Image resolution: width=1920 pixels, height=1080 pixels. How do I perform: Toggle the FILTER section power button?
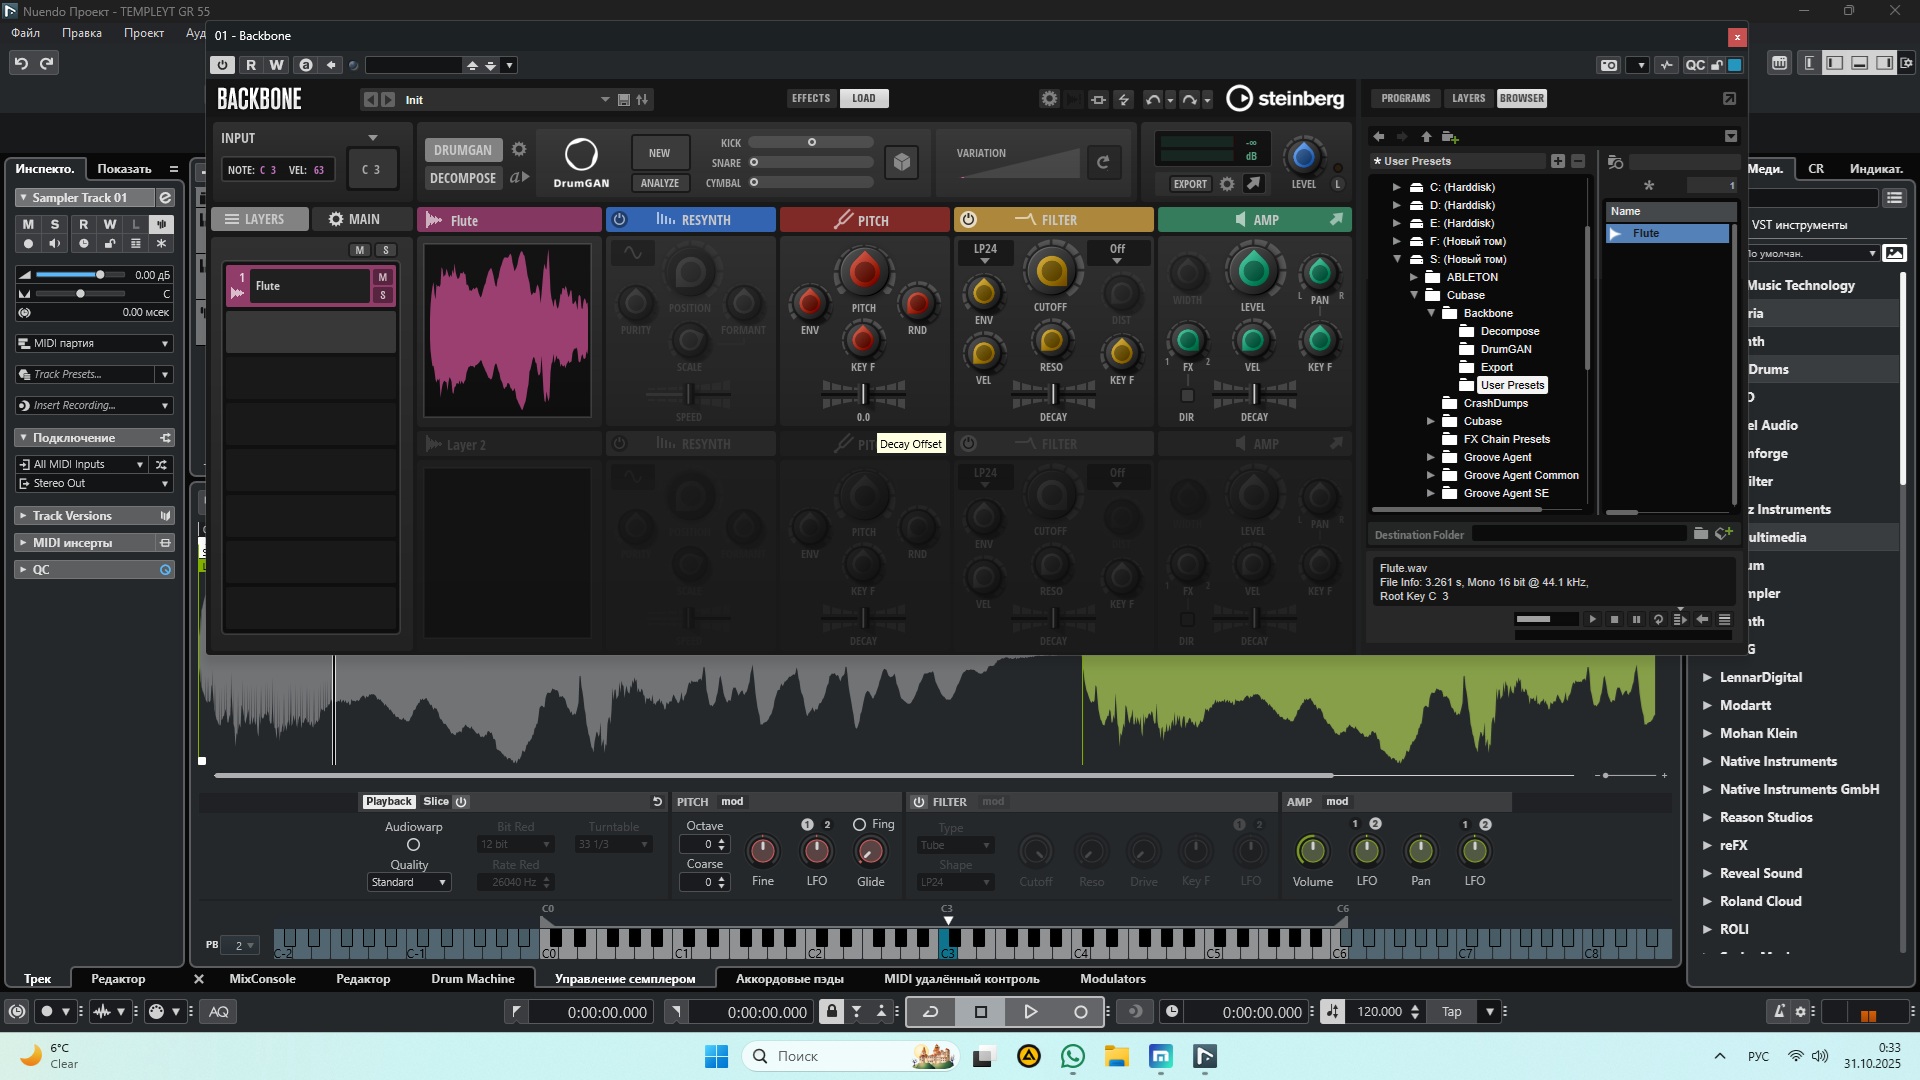point(968,220)
